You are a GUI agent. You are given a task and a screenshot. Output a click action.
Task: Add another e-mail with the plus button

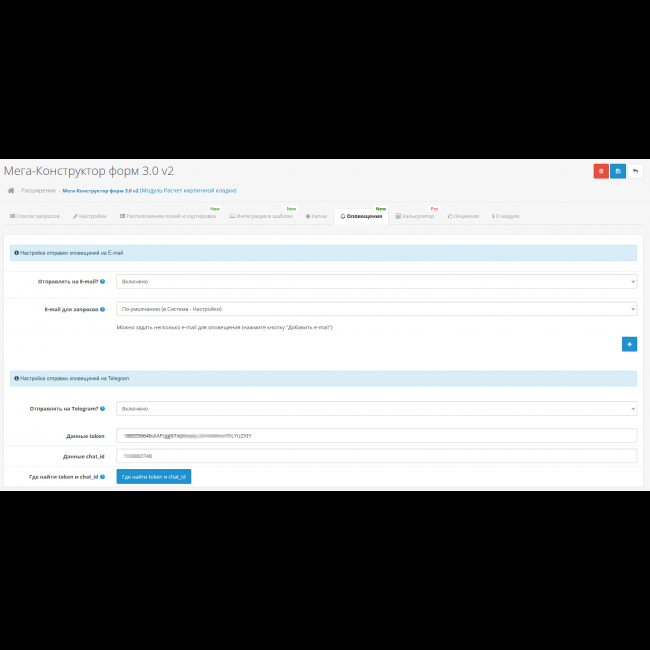click(x=629, y=344)
